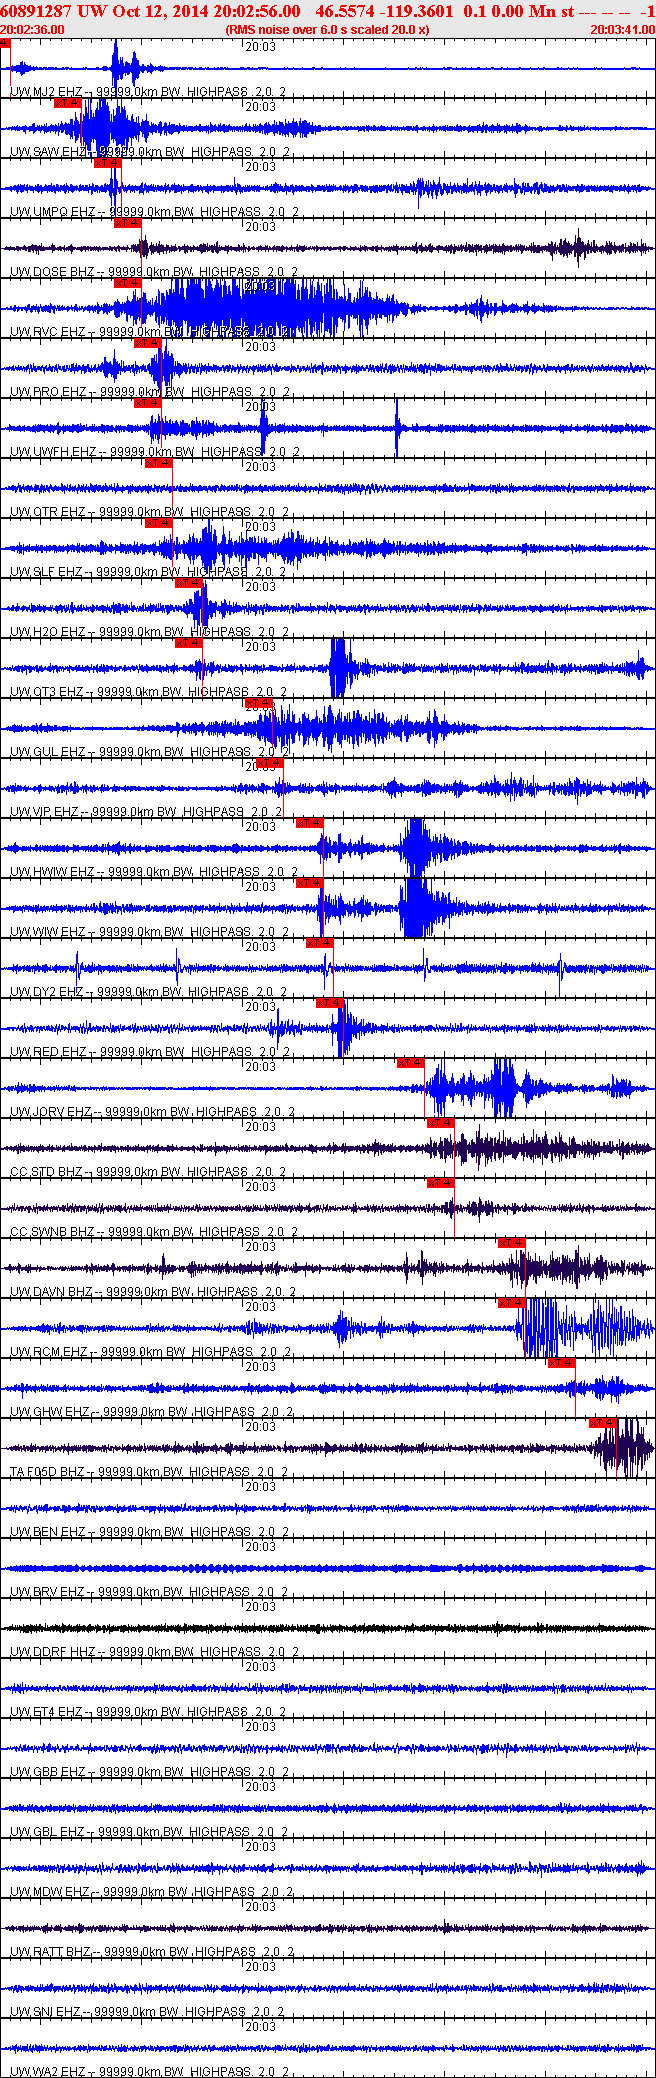The width and height of the screenshot is (656, 2078).
Task: Select the red pick flag on UW.RVC trace
Action: pyautogui.click(x=127, y=283)
